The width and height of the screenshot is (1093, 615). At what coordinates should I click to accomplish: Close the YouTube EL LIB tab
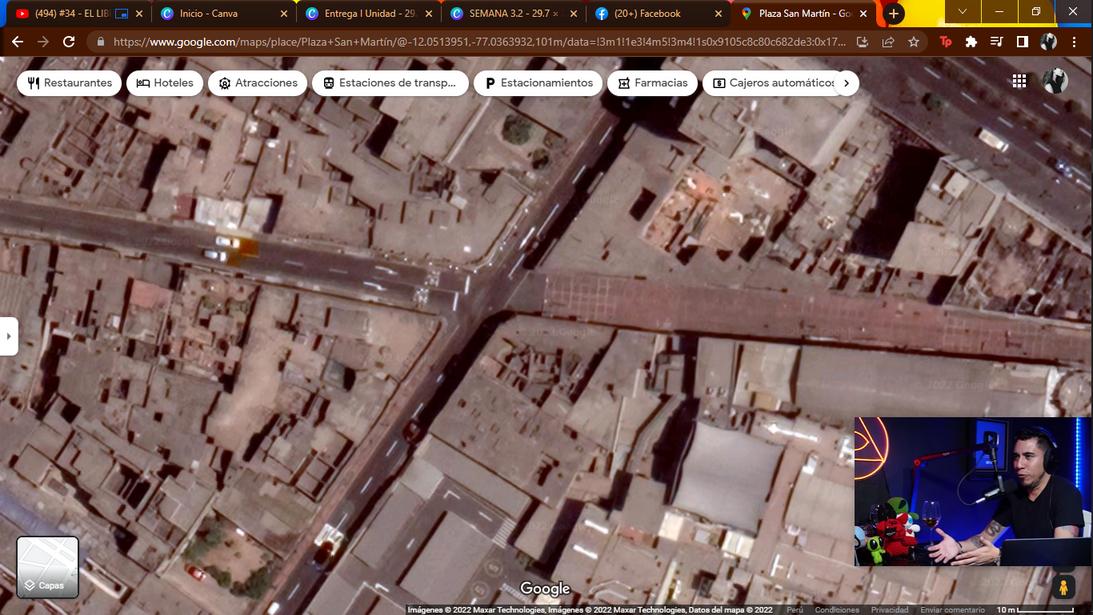pyautogui.click(x=139, y=13)
